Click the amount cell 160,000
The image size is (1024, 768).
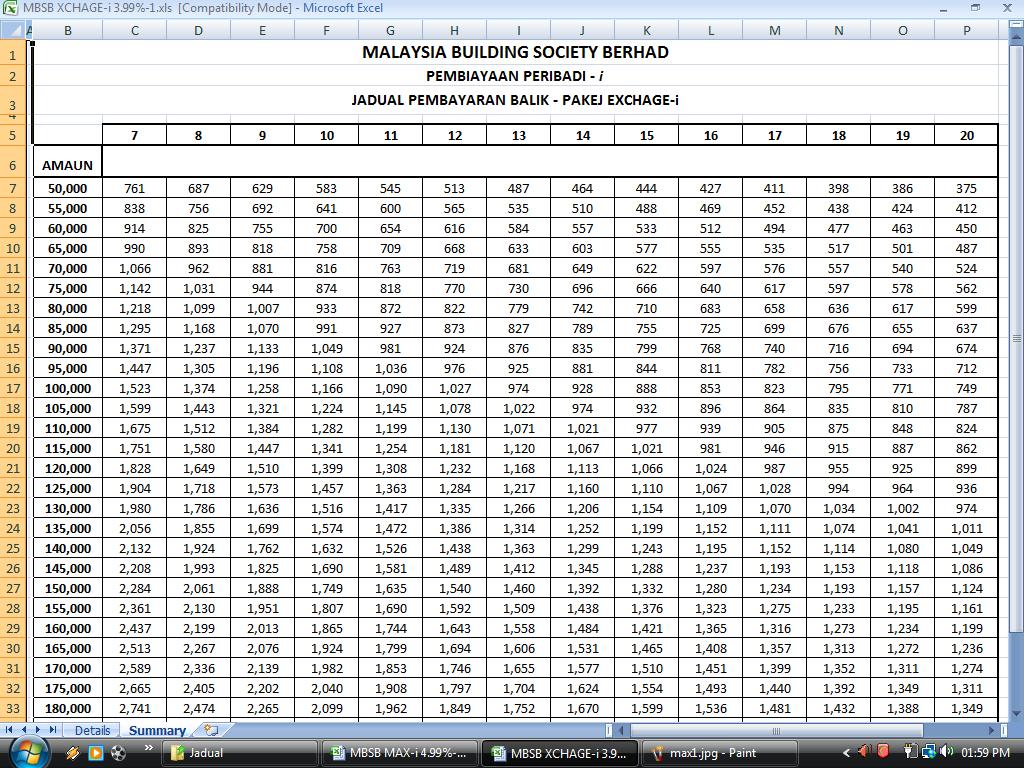[x=67, y=628]
